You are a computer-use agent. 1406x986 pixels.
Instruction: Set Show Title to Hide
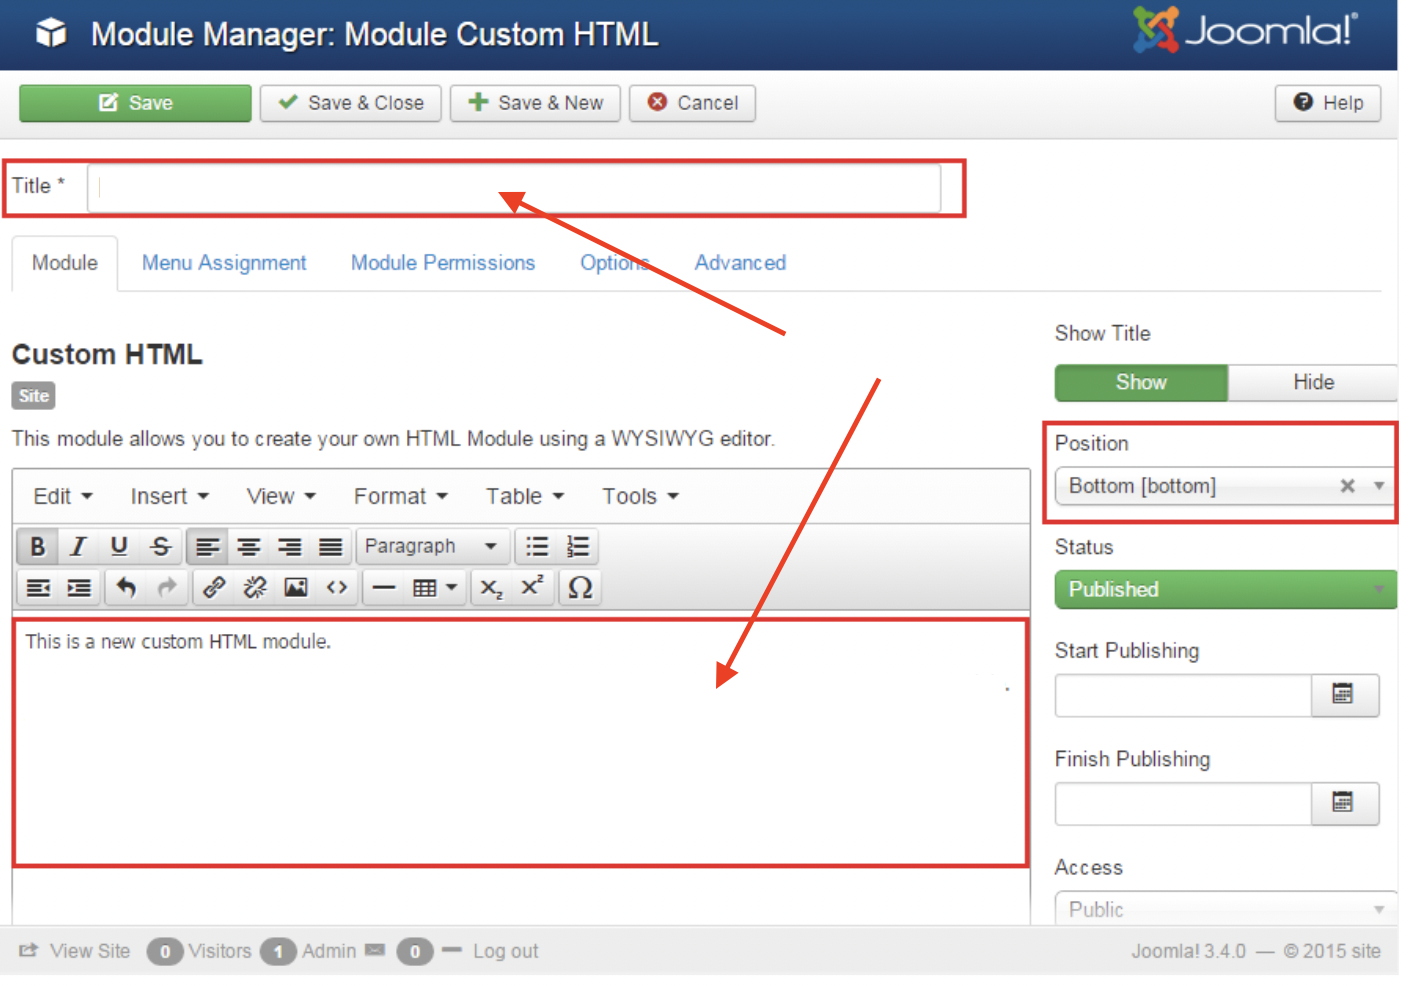tap(1312, 383)
